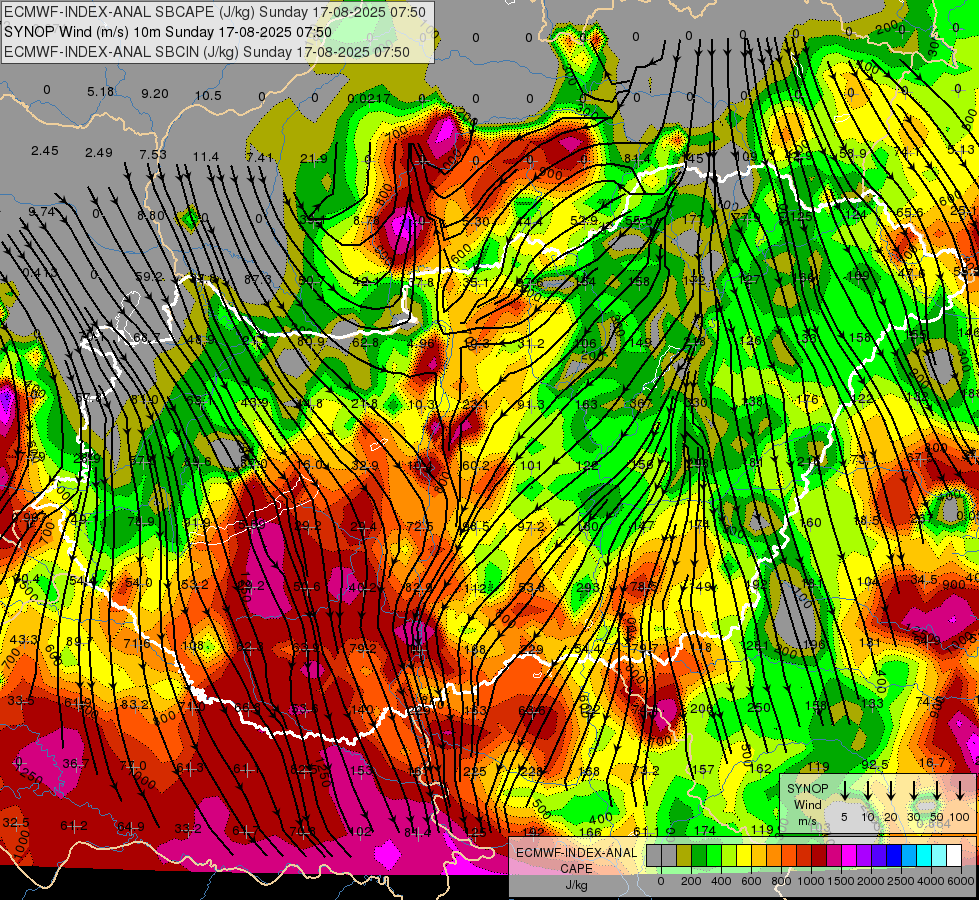The image size is (979, 900).
Task: Click the map value 8.80
Action: click(150, 215)
